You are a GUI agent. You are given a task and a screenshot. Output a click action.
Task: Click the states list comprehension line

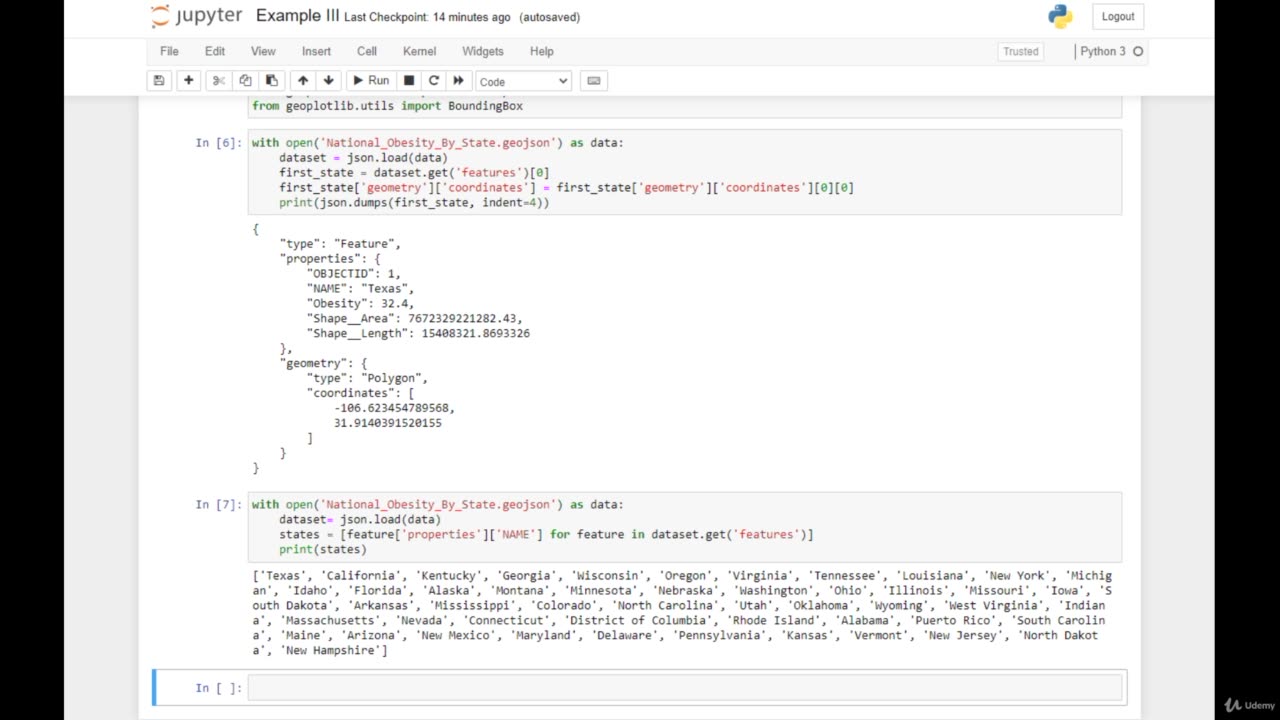(546, 534)
